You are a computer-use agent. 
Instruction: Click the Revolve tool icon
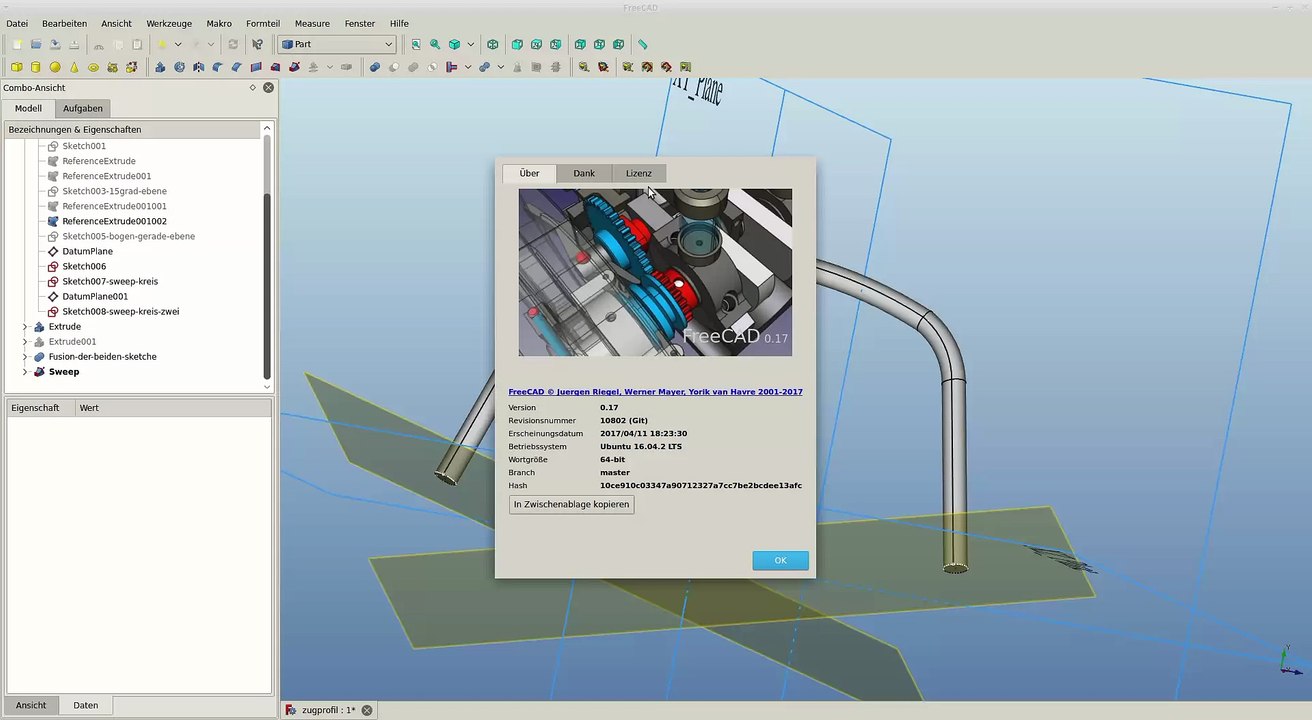point(179,67)
